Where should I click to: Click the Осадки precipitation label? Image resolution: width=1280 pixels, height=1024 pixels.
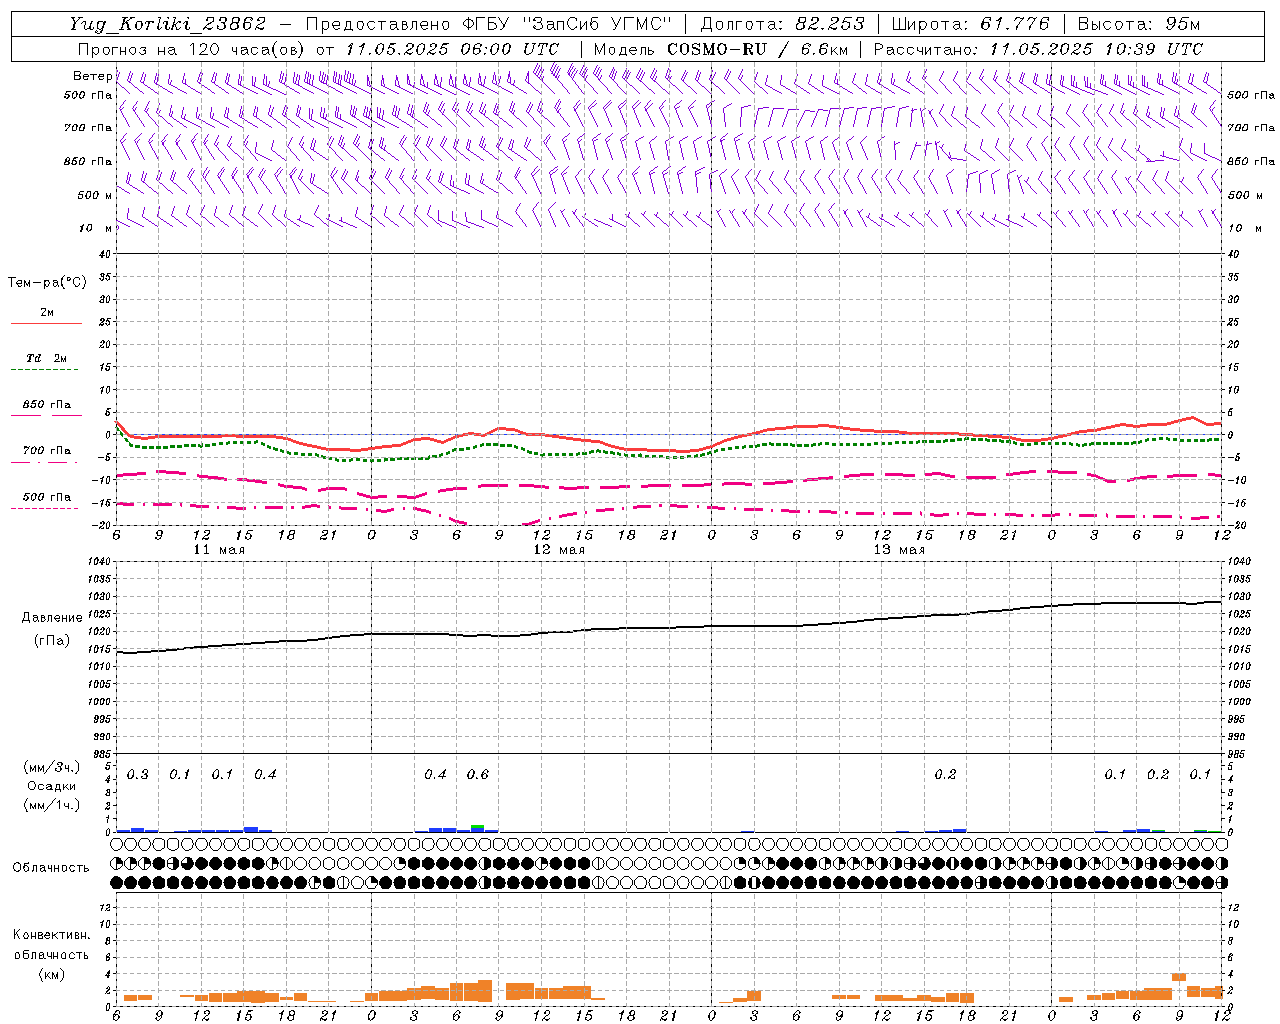coord(52,786)
